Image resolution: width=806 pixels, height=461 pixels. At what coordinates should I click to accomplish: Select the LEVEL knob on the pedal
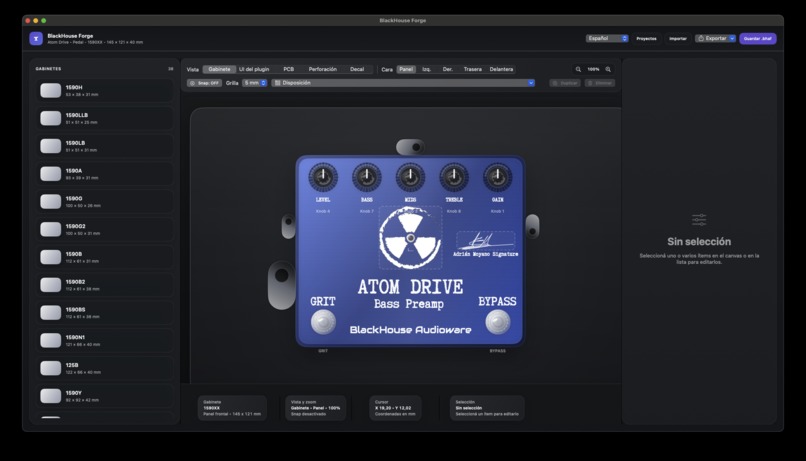323,177
